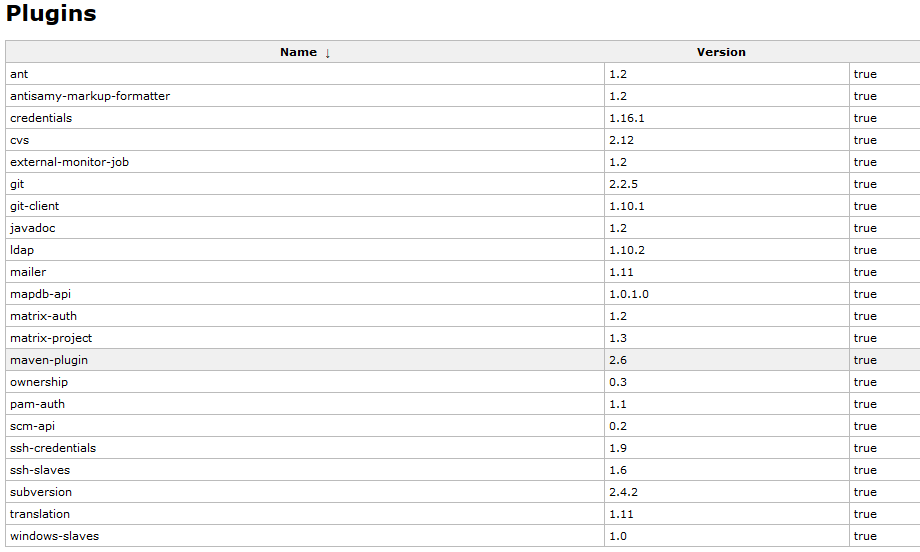Select the git-client plugin name

click(35, 206)
